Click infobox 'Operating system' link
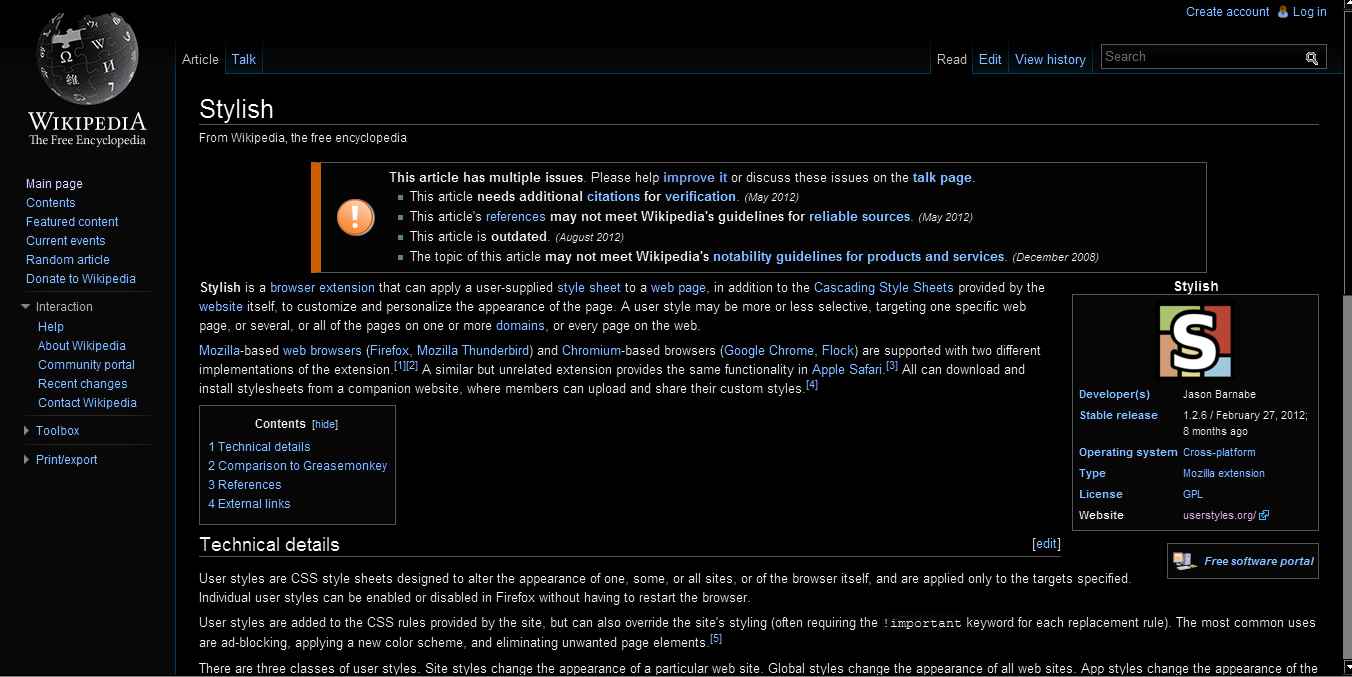 pos(1128,453)
